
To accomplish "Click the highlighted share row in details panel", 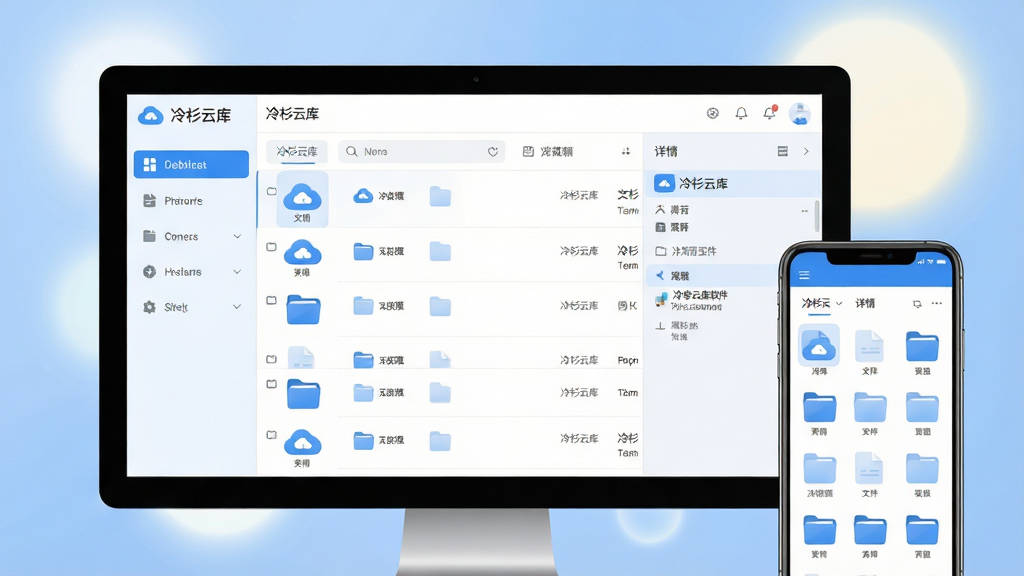I will 713,276.
